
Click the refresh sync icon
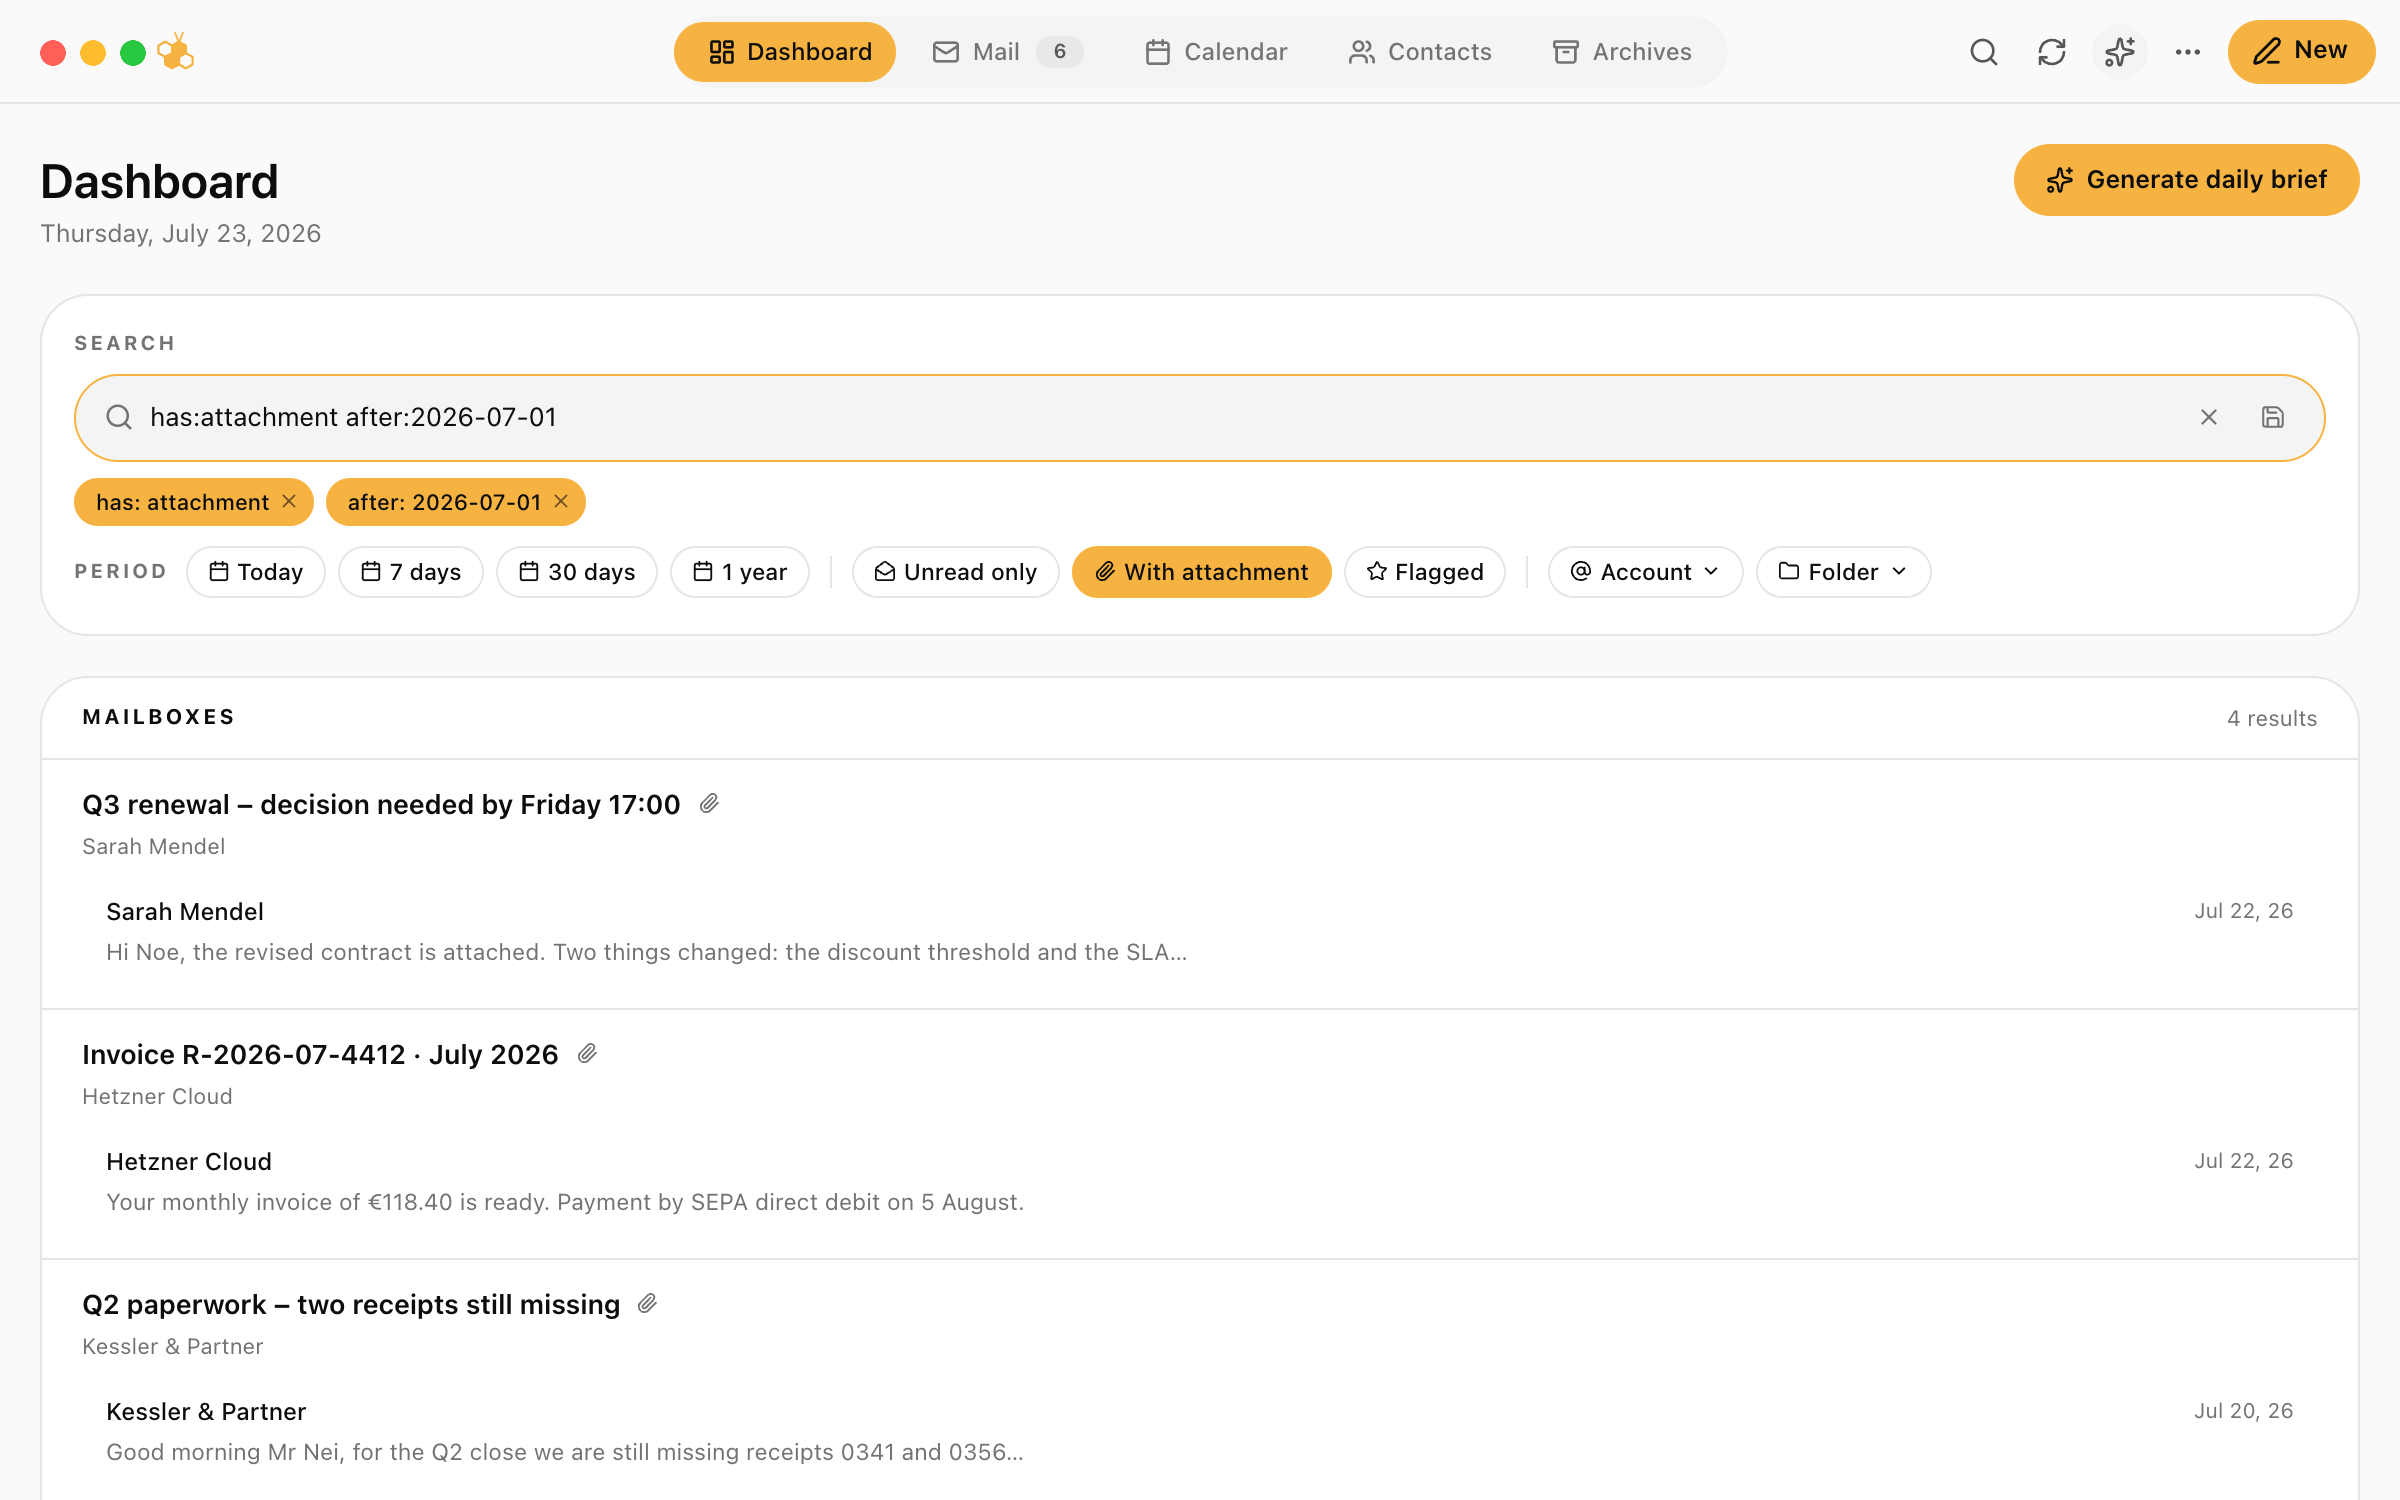coord(2052,52)
